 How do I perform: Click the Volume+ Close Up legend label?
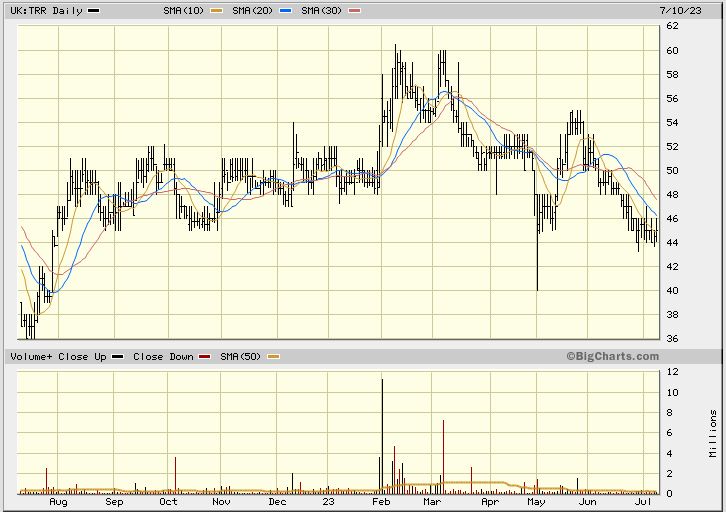point(58,357)
